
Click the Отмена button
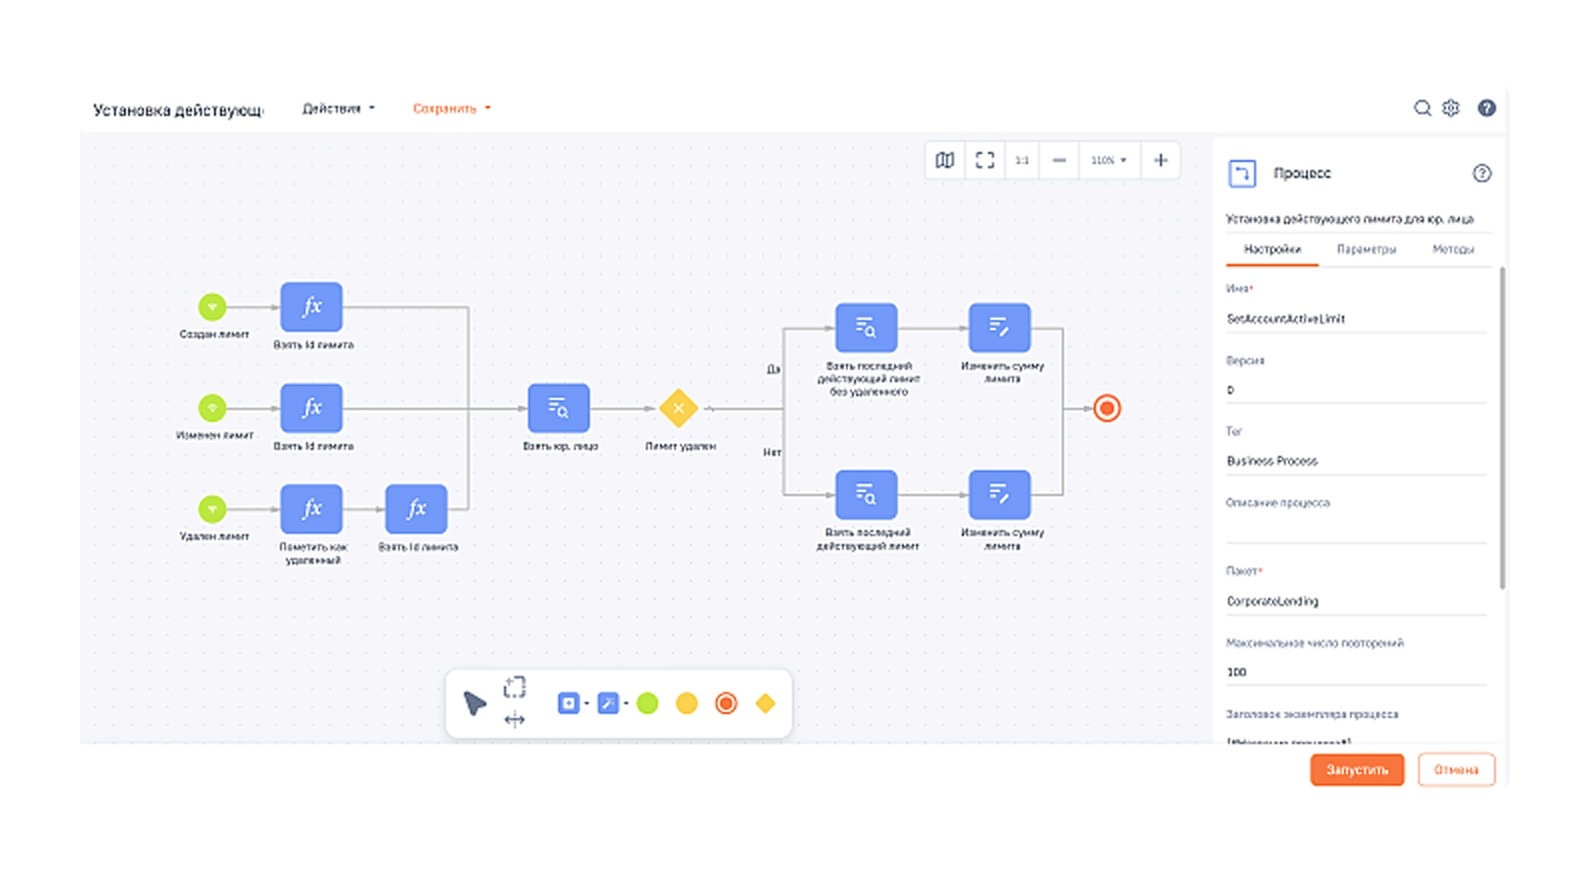coord(1456,770)
